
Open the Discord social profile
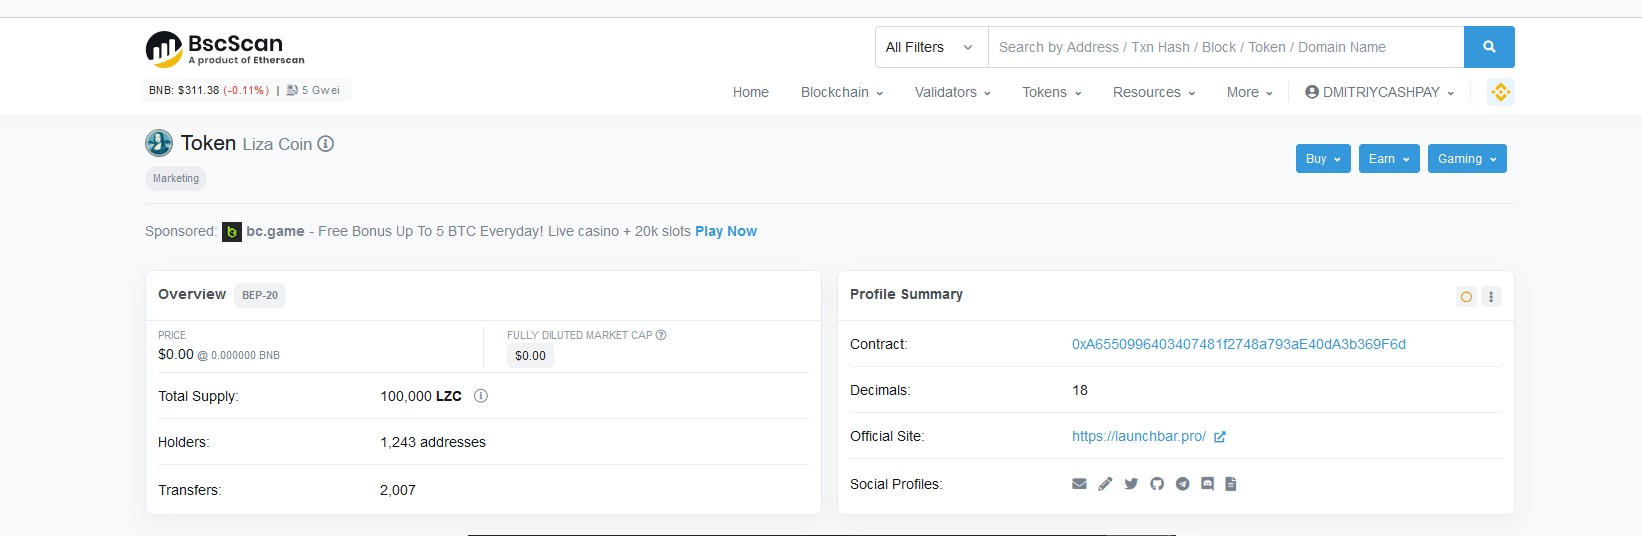[x=1207, y=484]
